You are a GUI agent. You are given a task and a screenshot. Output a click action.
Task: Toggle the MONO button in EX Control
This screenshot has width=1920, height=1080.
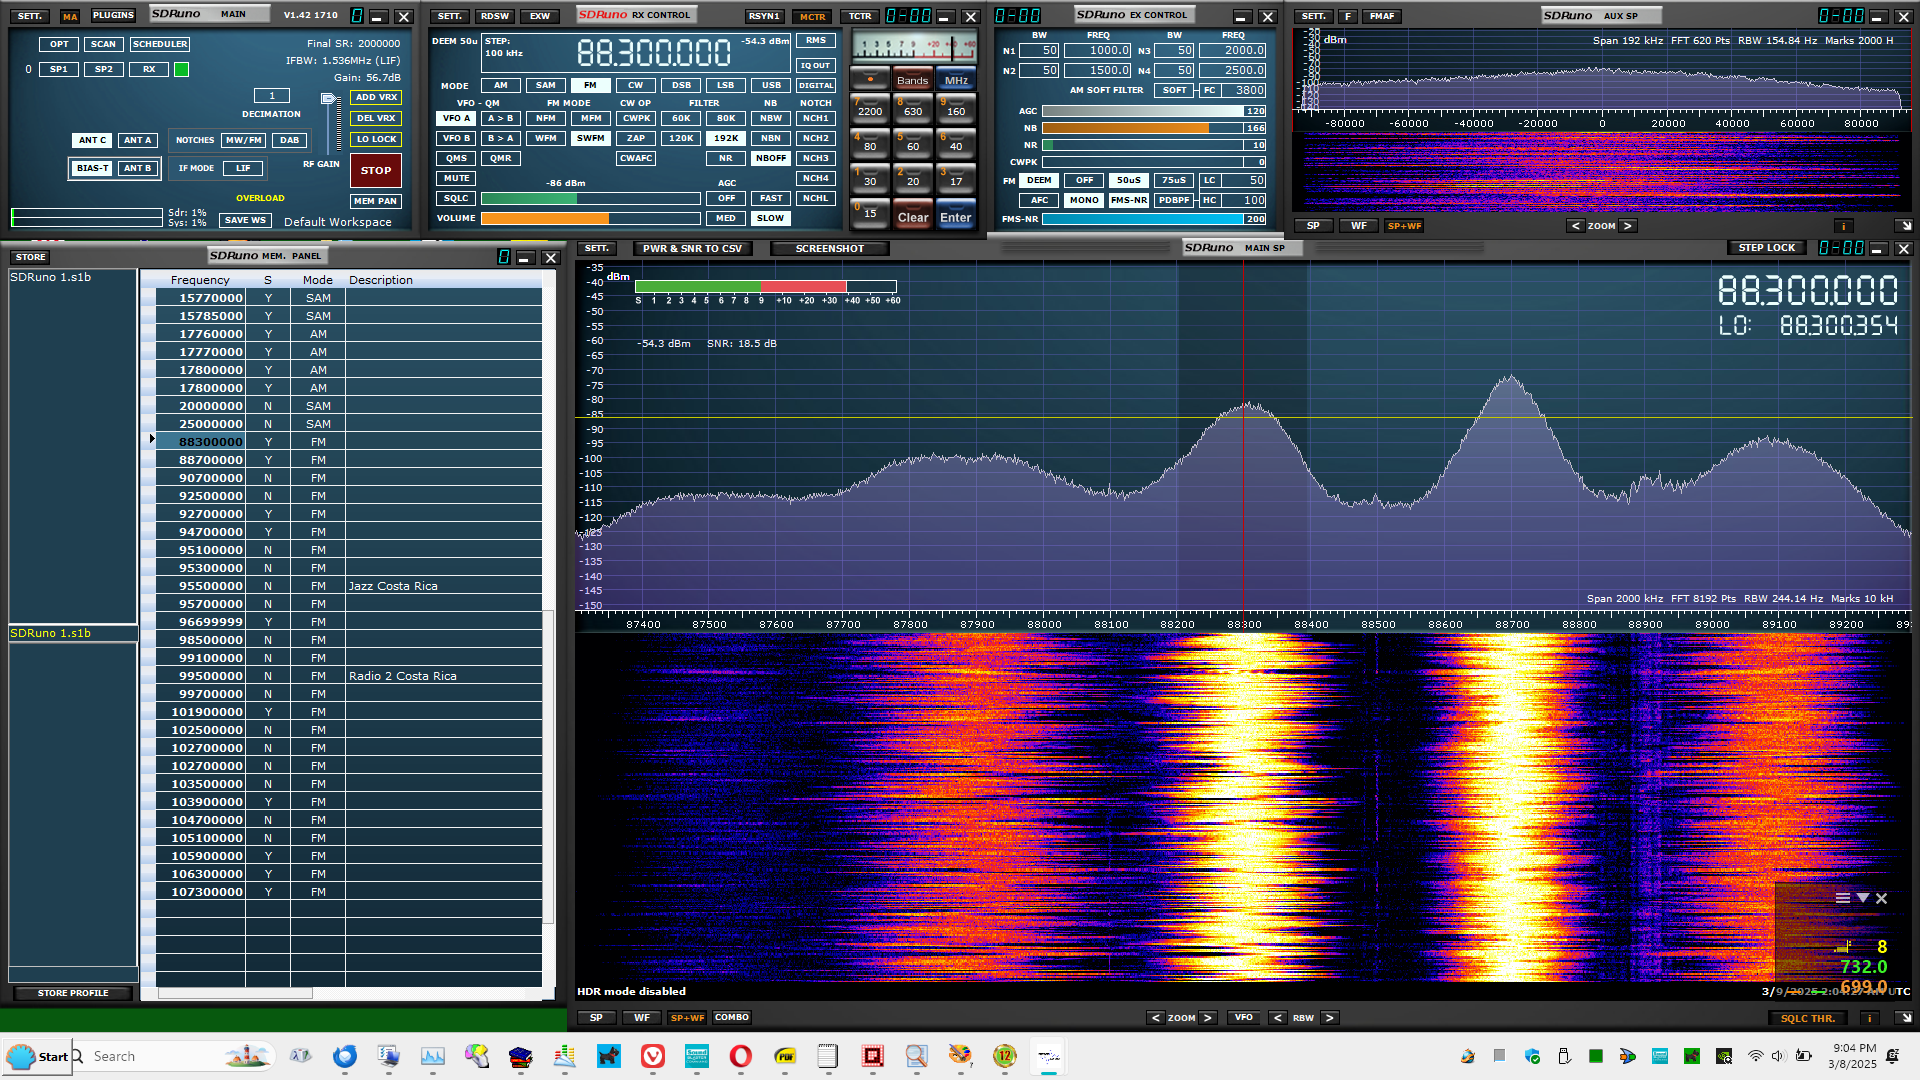pyautogui.click(x=1084, y=200)
